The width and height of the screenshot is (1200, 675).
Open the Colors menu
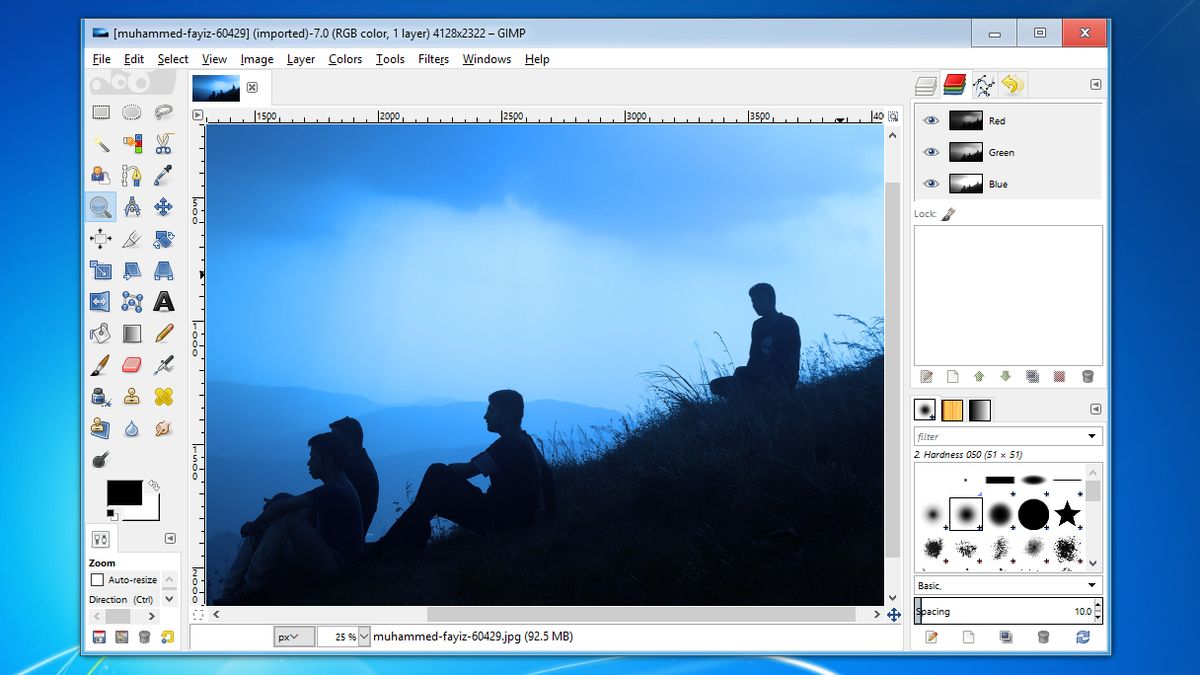[x=345, y=59]
